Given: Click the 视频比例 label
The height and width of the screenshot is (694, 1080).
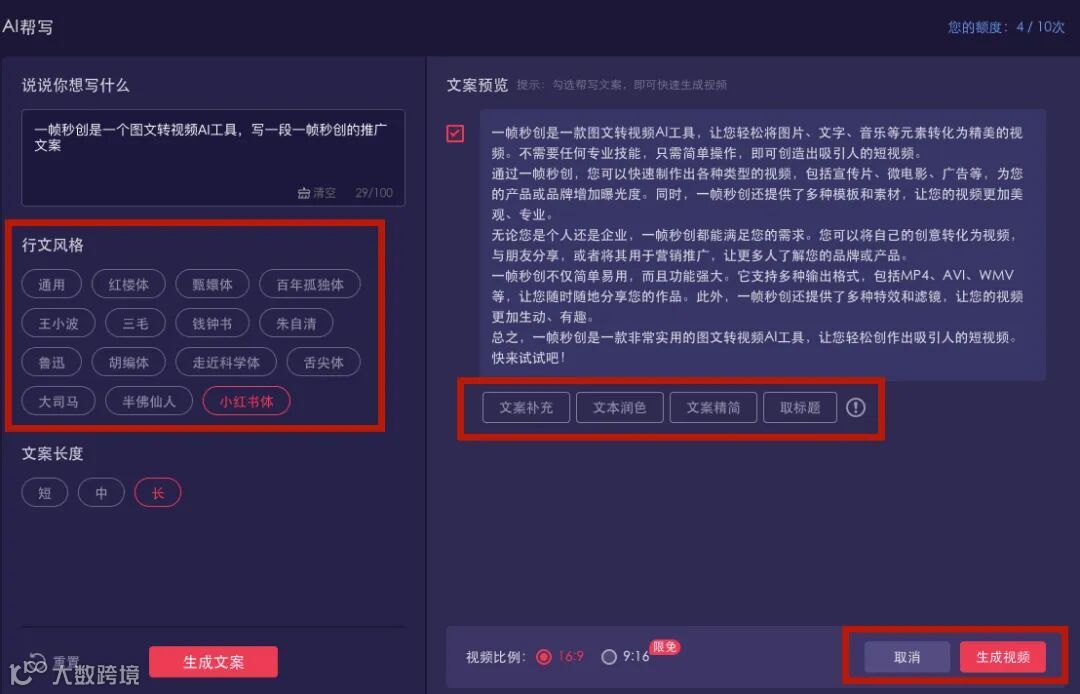Looking at the screenshot, I should tap(496, 657).
